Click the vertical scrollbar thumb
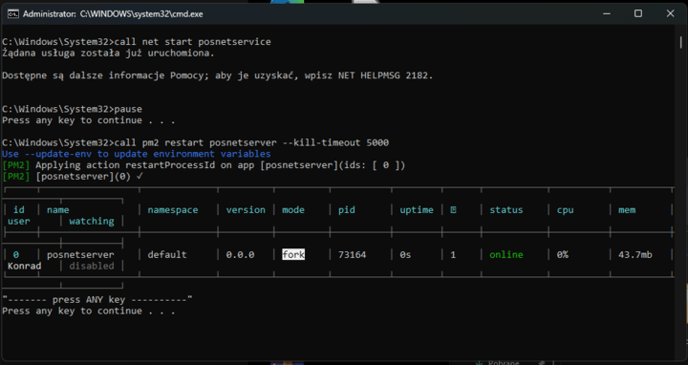Image resolution: width=688 pixels, height=365 pixels. click(681, 42)
